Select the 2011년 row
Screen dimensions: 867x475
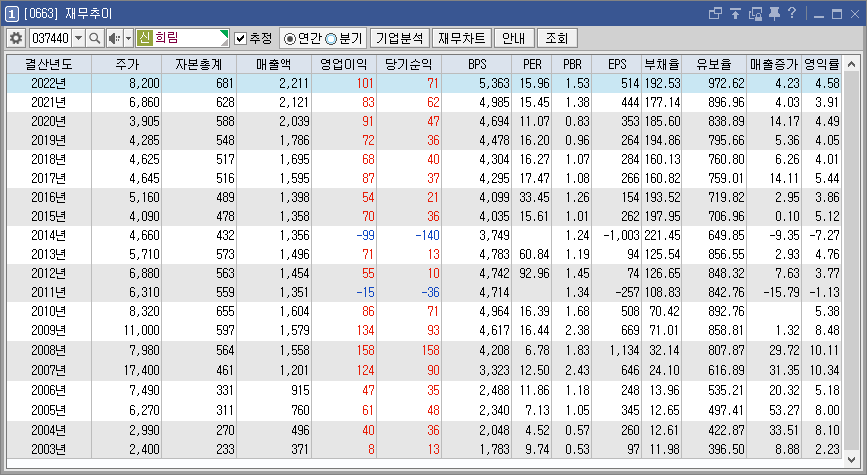424,292
